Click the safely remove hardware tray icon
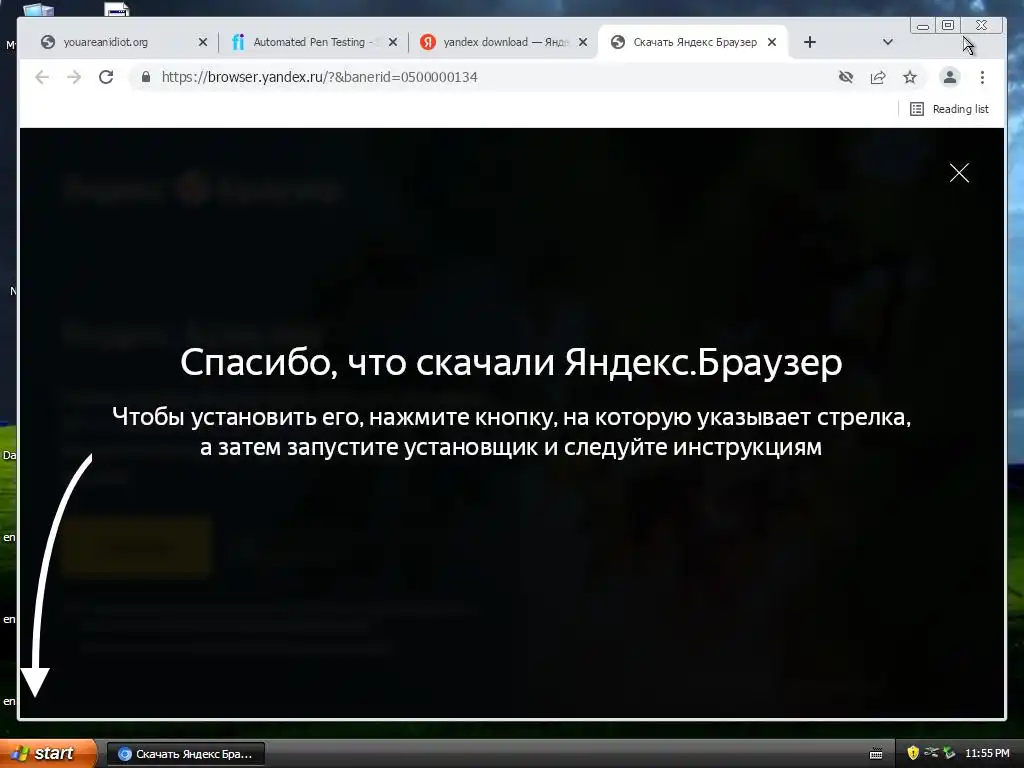 pos(948,753)
